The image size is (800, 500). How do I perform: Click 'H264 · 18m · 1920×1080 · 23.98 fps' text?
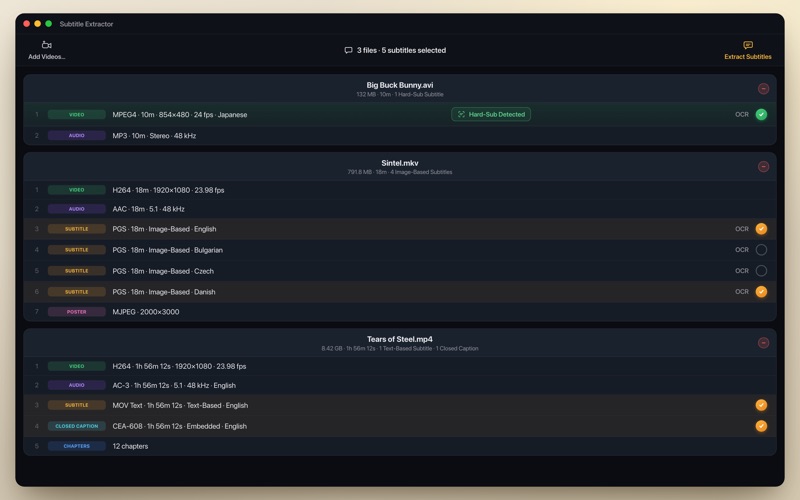point(168,190)
